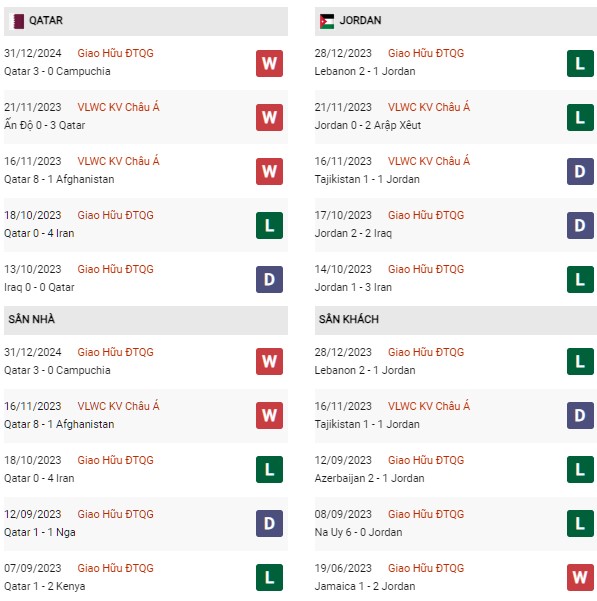Click the Qatar flag icon
Screen dimensions: 597x601
tap(18, 21)
